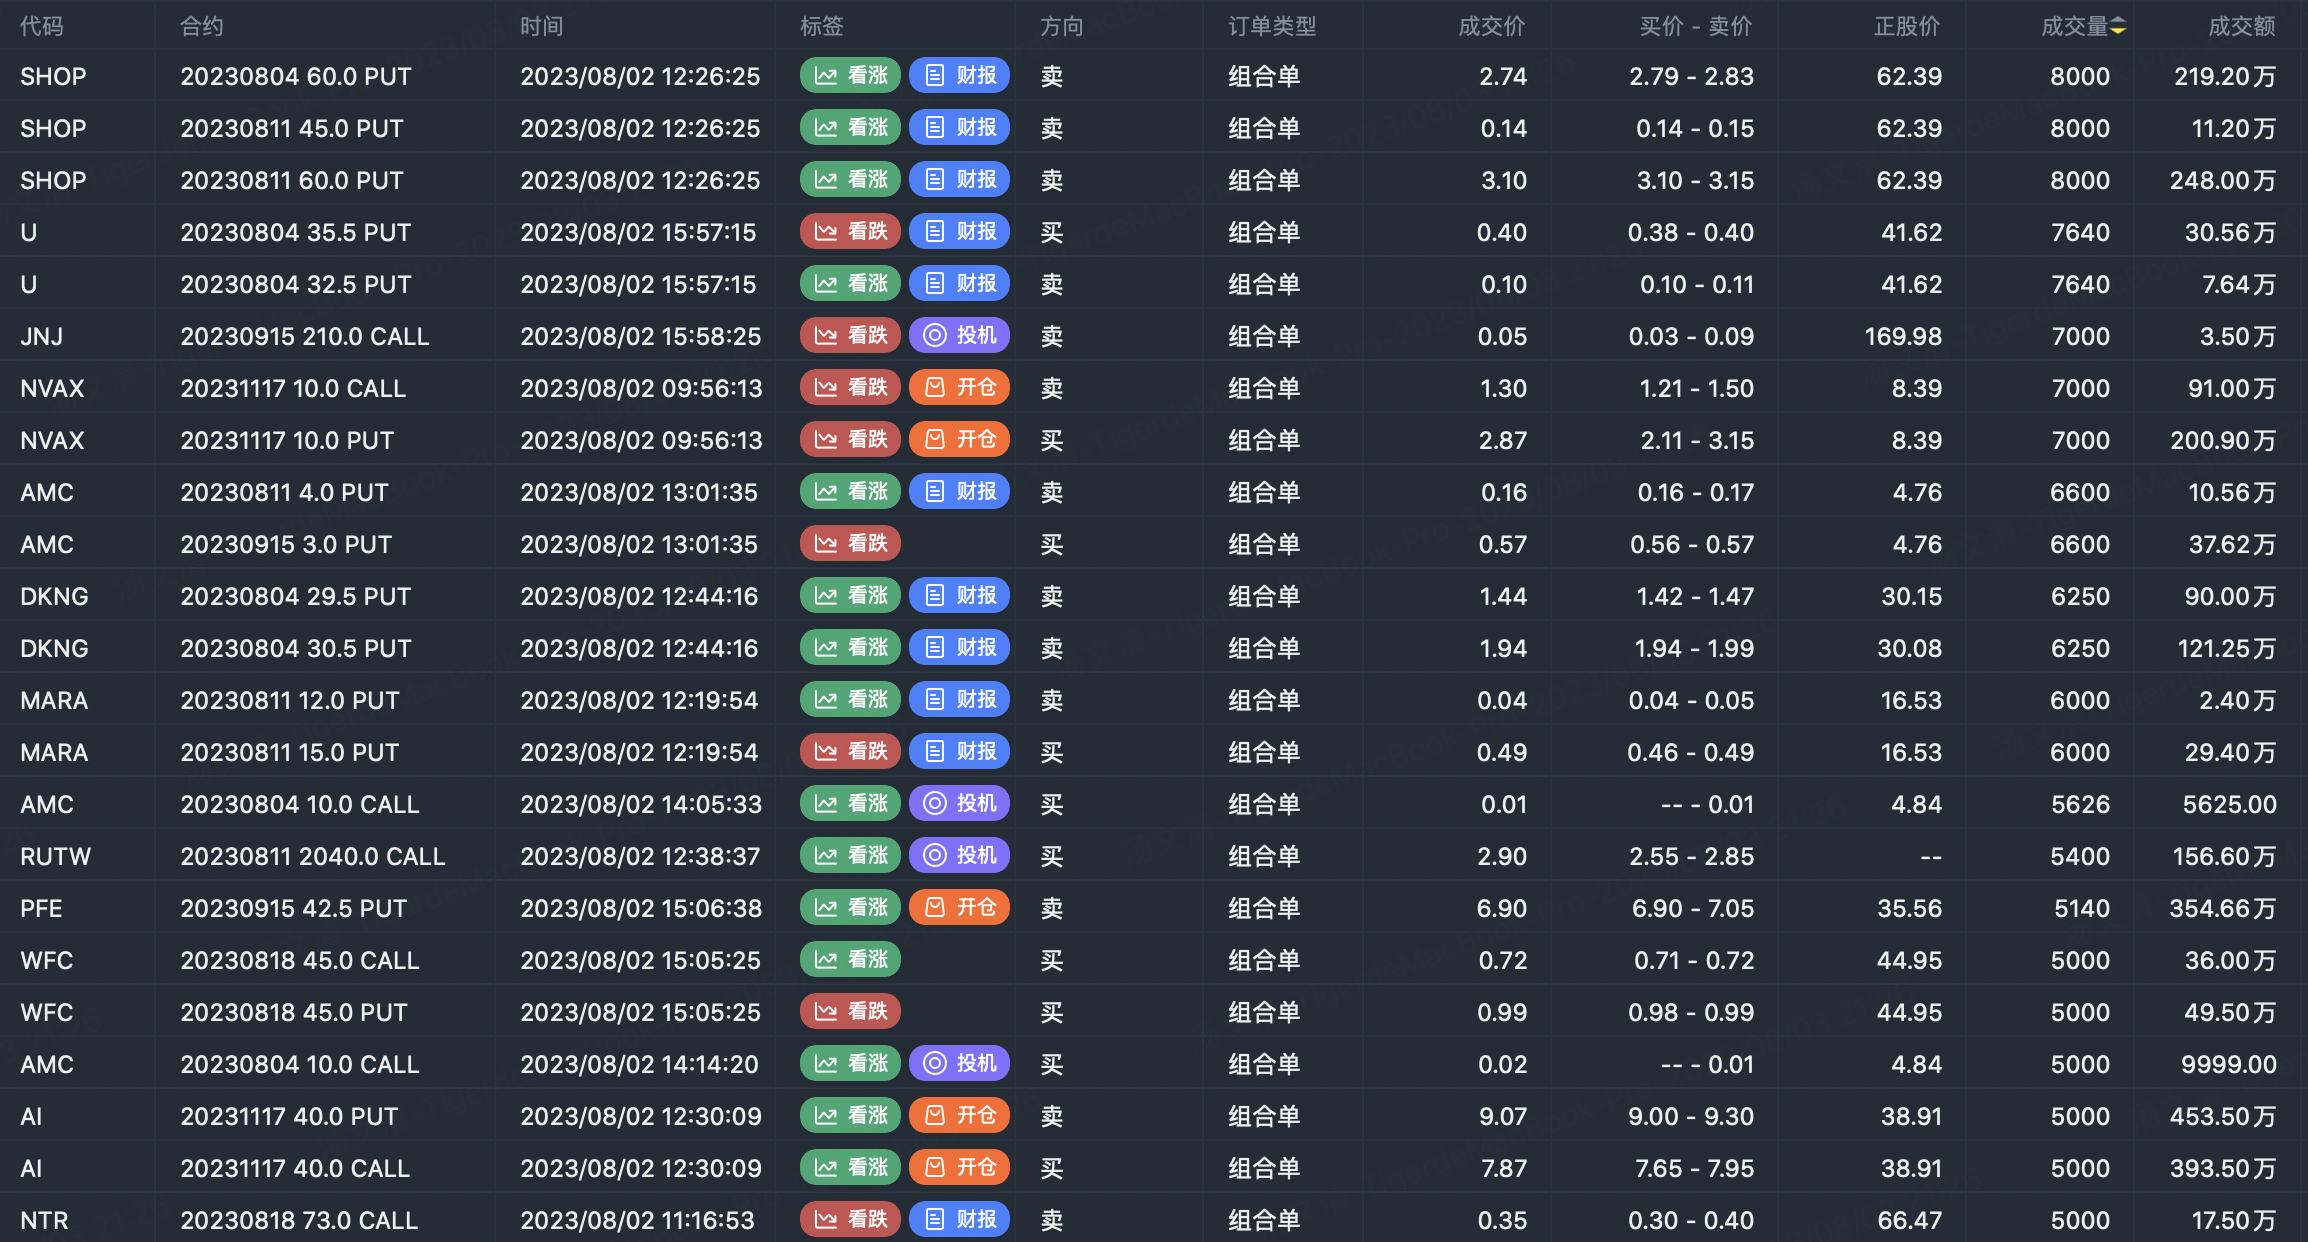Click contract 20231117 40.0 CALL

coord(295,1168)
